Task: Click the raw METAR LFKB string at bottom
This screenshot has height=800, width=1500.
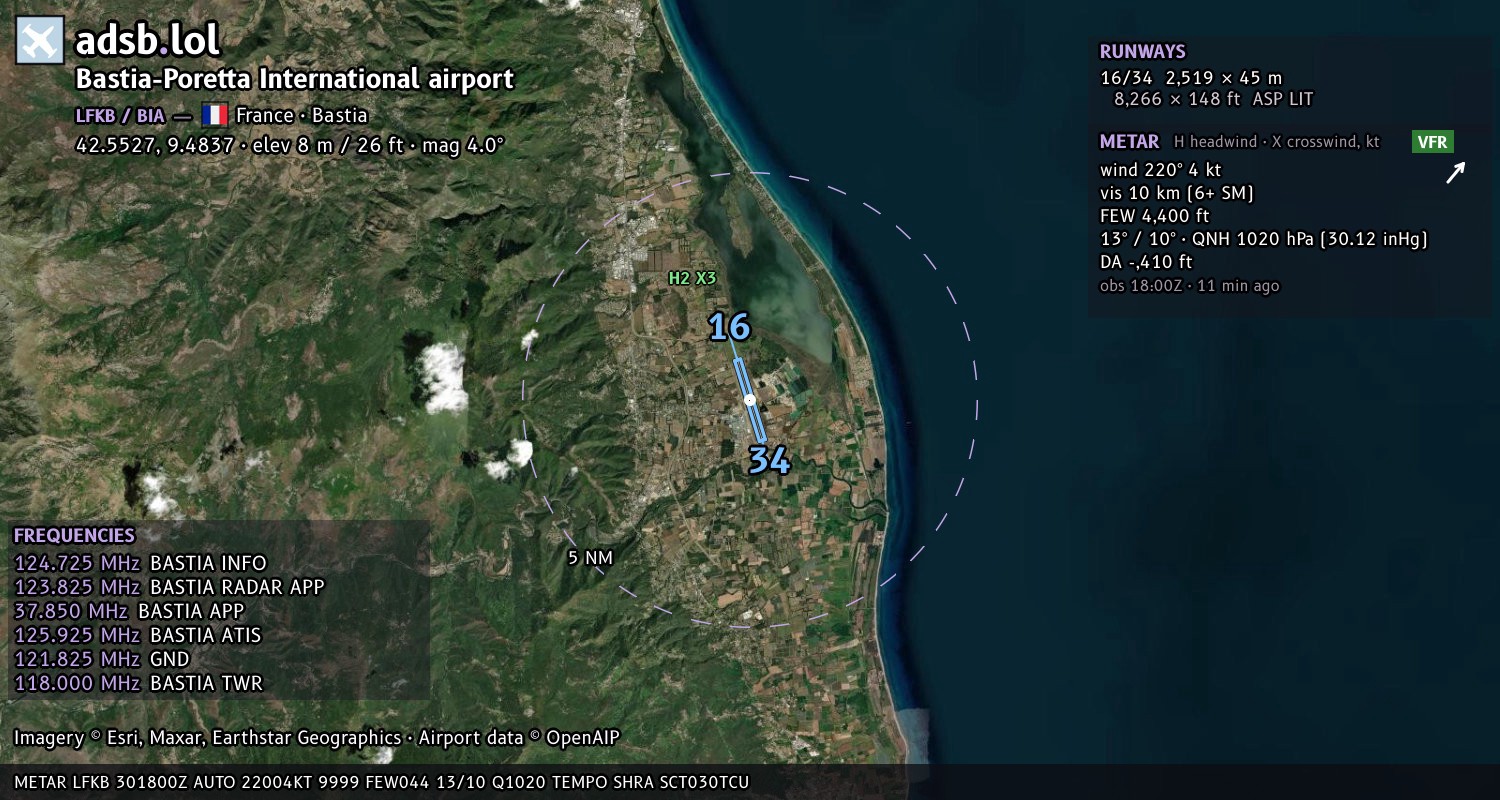Action: (382, 782)
